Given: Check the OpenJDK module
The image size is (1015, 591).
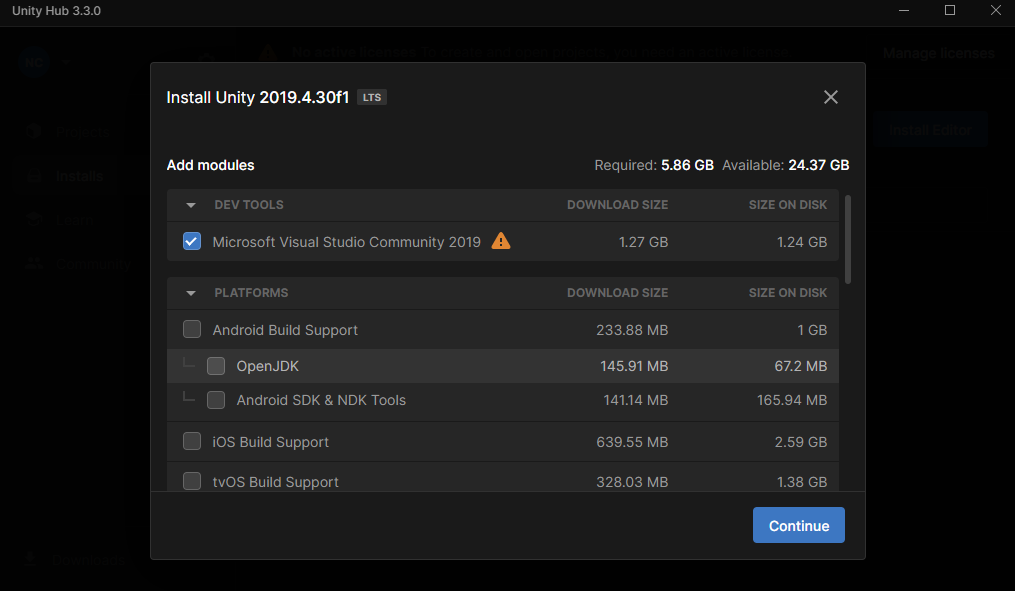Looking at the screenshot, I should (215, 365).
